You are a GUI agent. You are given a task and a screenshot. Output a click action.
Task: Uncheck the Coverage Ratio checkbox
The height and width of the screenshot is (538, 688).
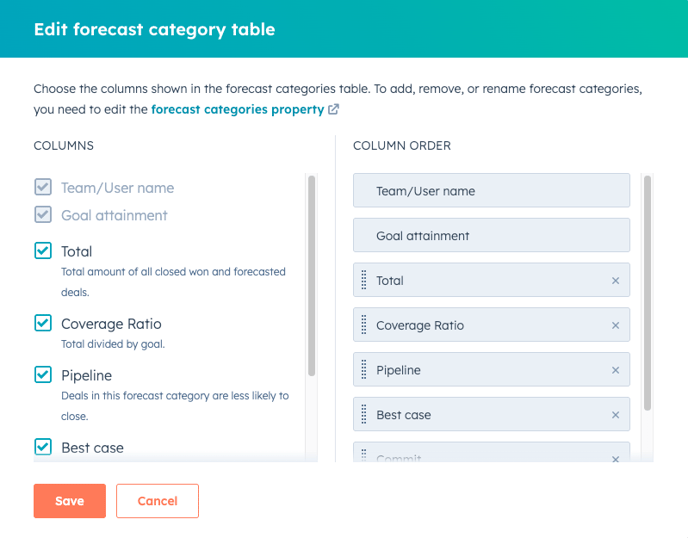[x=43, y=323]
